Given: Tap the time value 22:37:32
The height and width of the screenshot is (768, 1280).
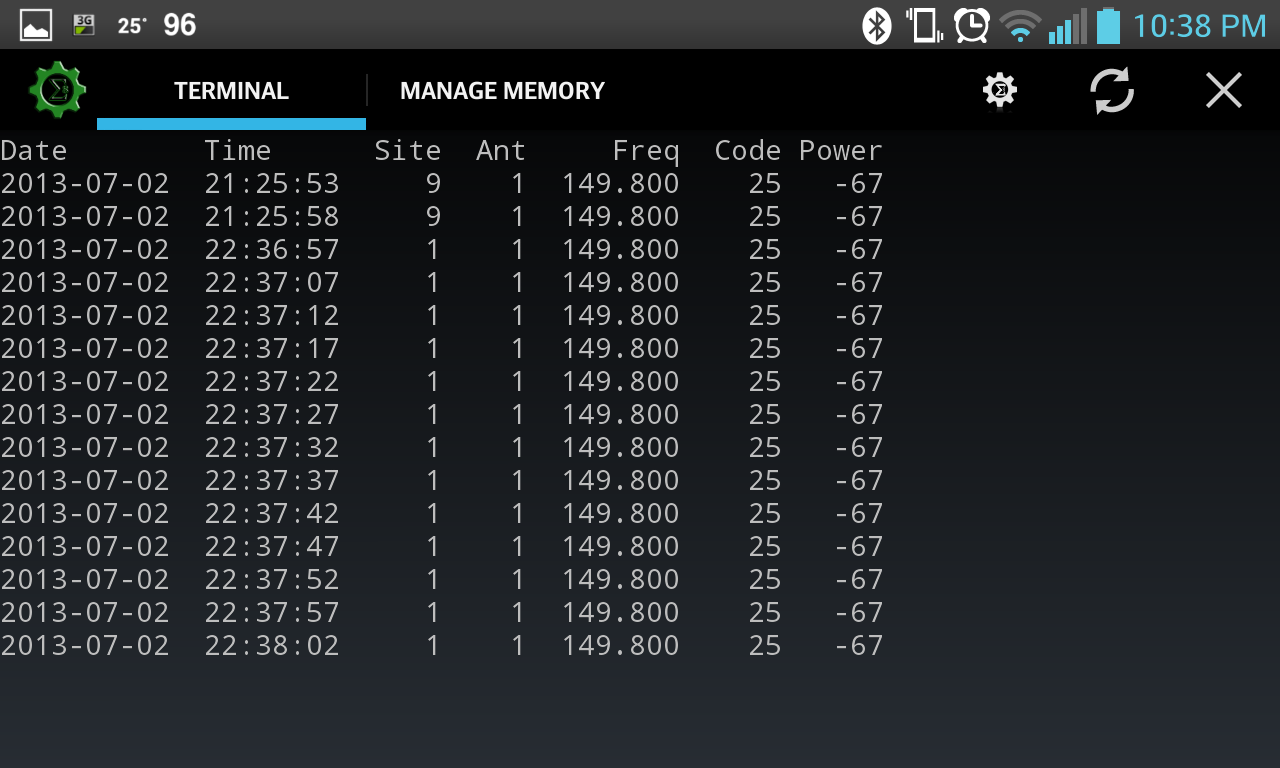Looking at the screenshot, I should [x=272, y=448].
